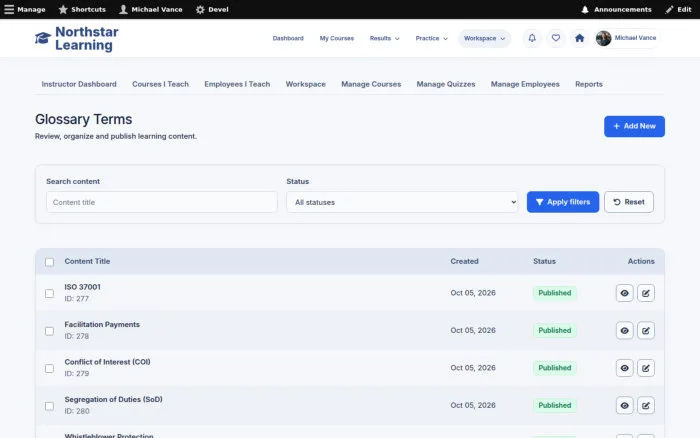Click the ID: 280 text
The image size is (700, 438).
pyautogui.click(x=77, y=411)
